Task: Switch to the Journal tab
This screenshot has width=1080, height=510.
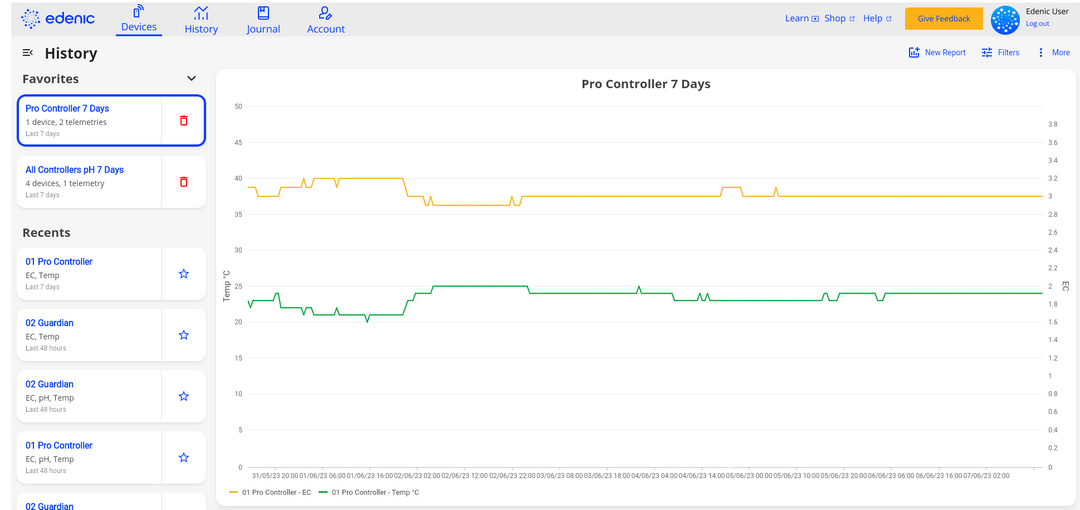Action: [263, 19]
